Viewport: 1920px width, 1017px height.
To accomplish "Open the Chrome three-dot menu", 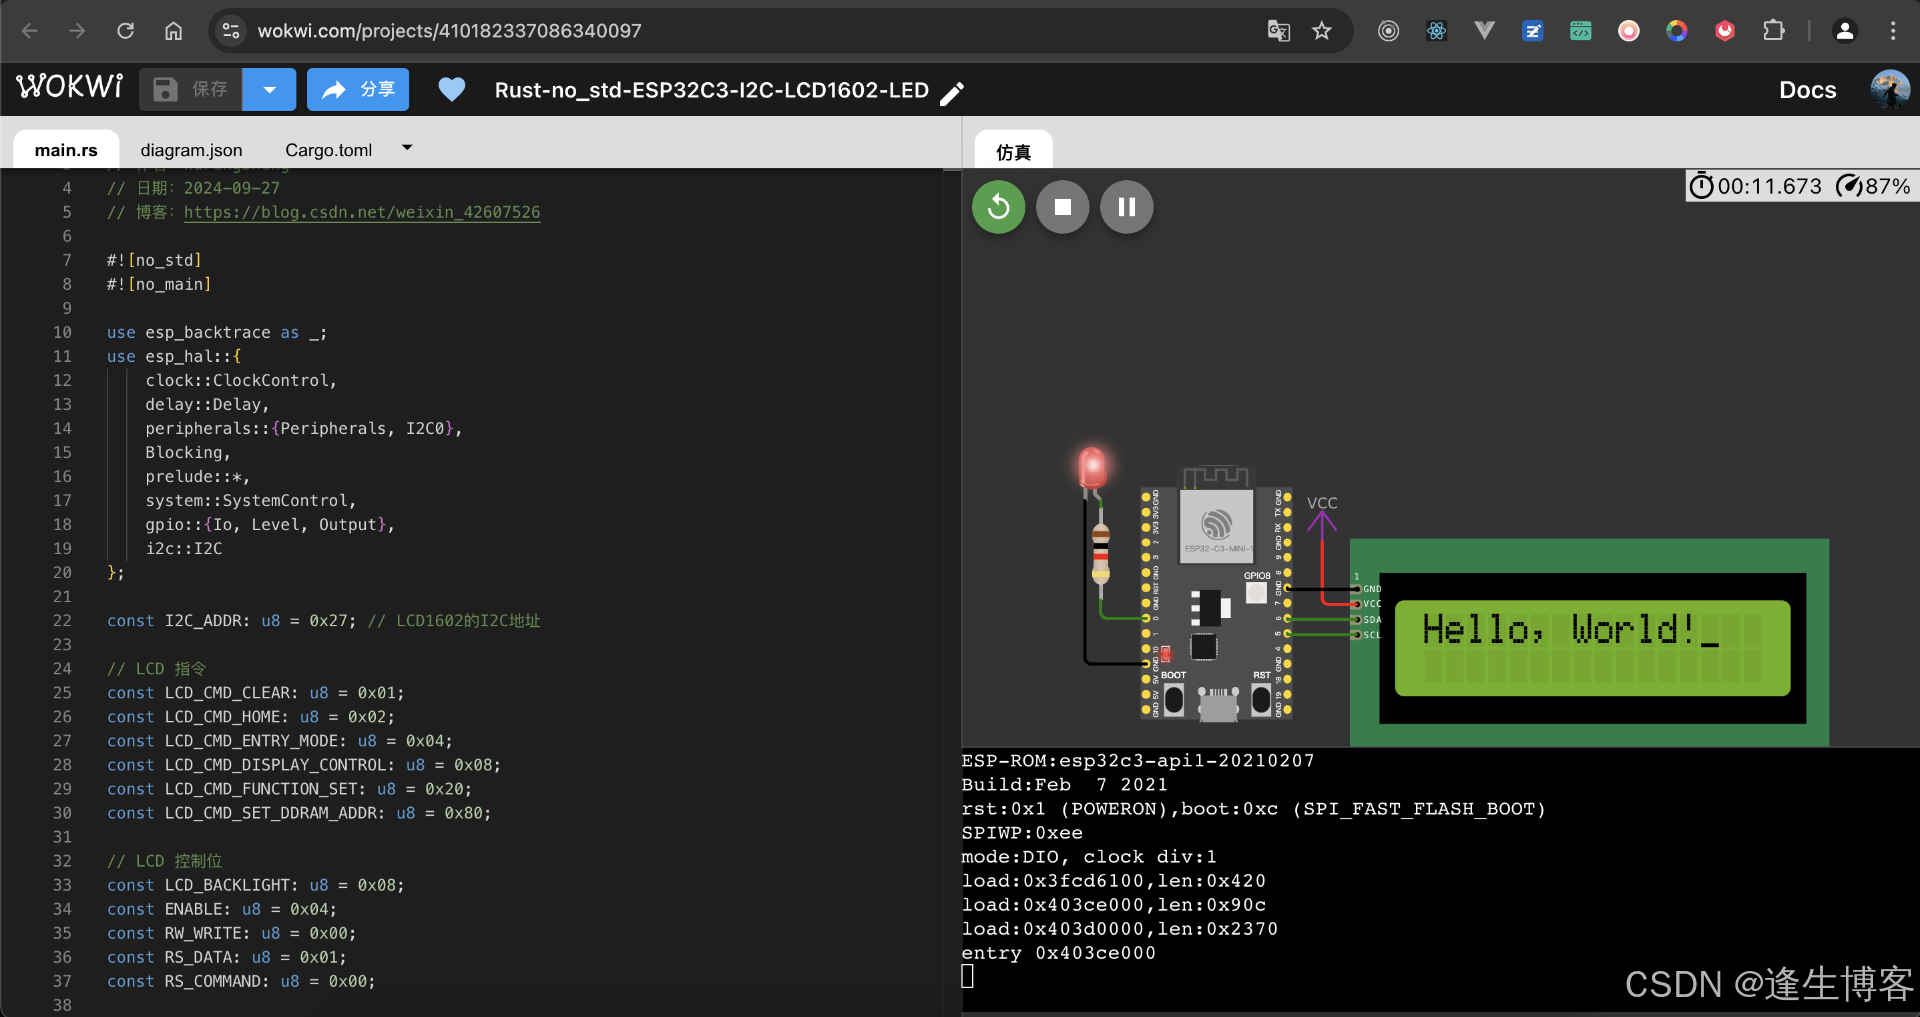I will point(1893,31).
